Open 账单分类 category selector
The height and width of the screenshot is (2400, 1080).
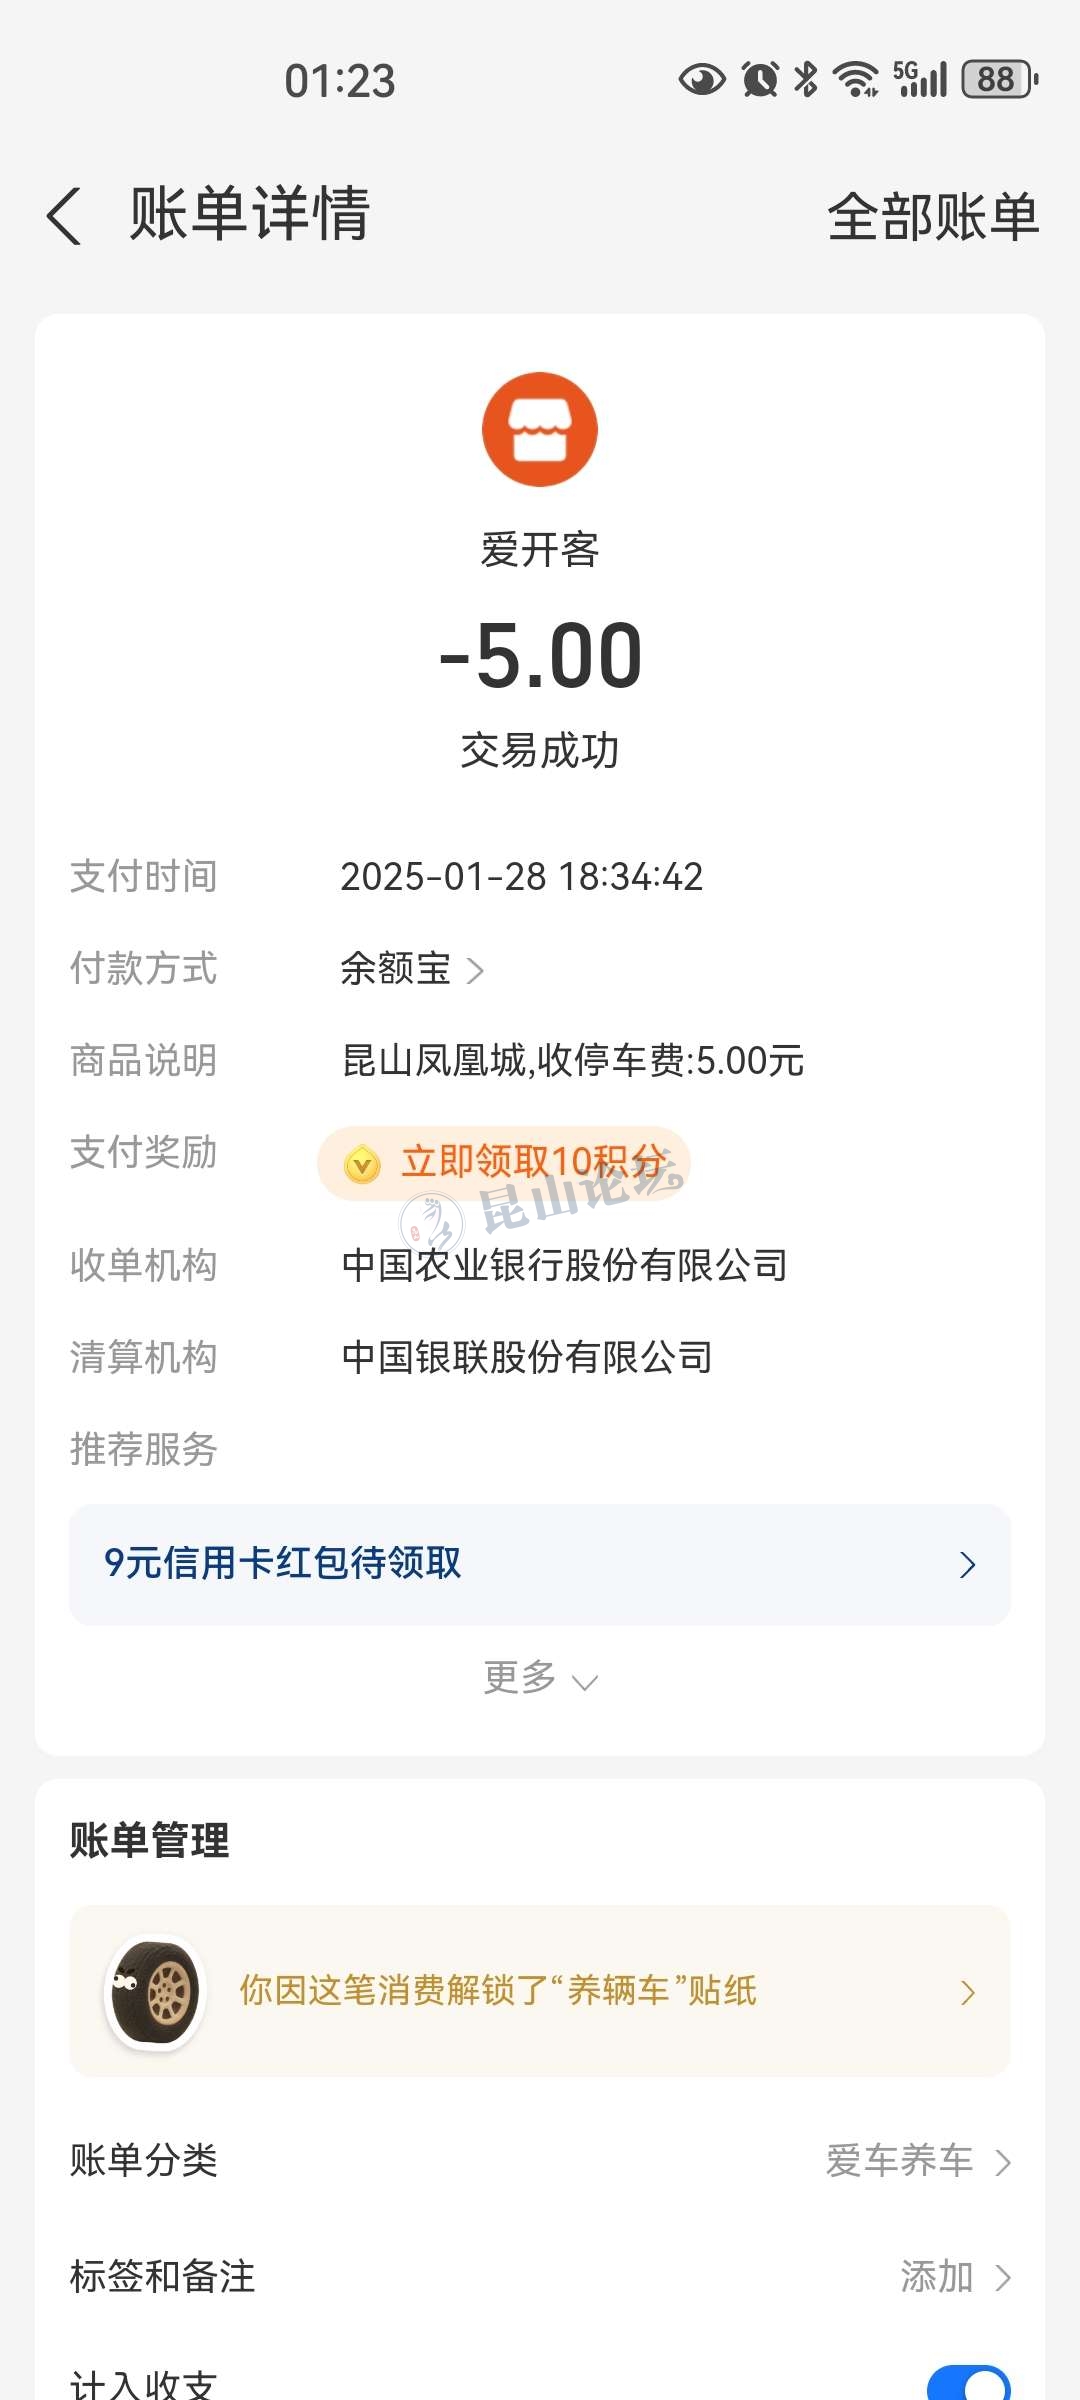coord(918,2162)
